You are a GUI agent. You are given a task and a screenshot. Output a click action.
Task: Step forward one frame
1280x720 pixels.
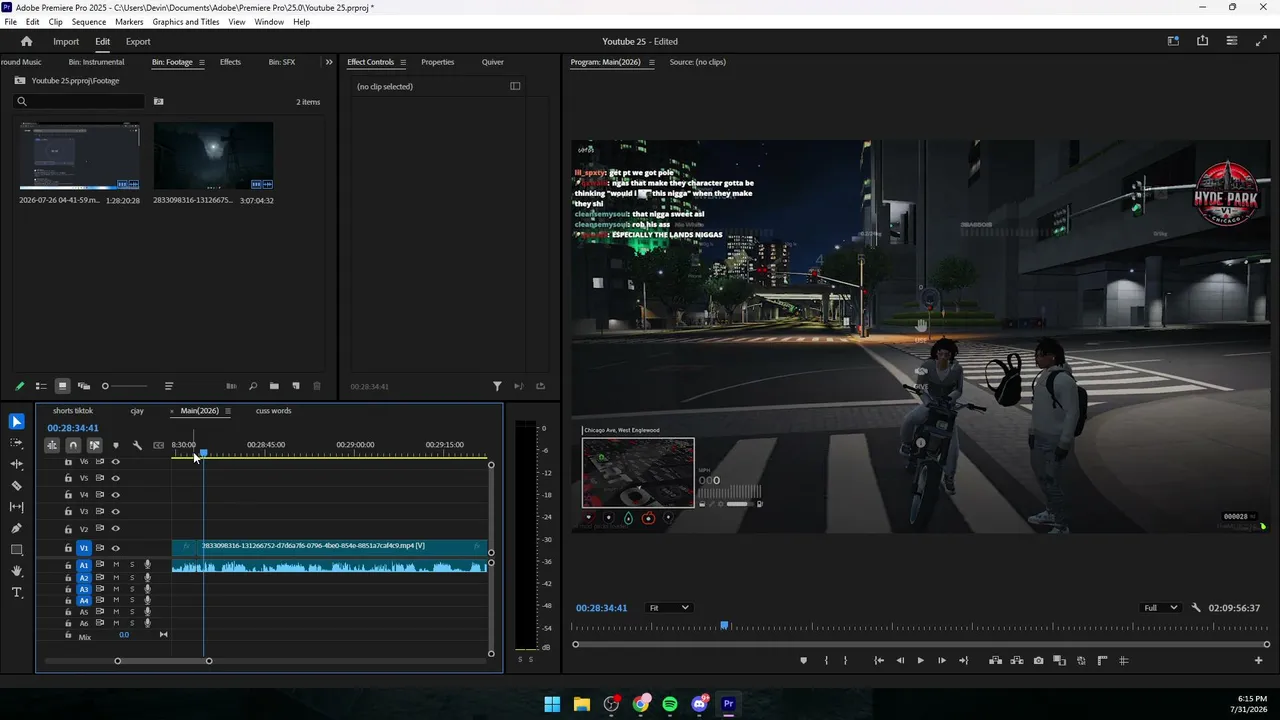click(941, 660)
